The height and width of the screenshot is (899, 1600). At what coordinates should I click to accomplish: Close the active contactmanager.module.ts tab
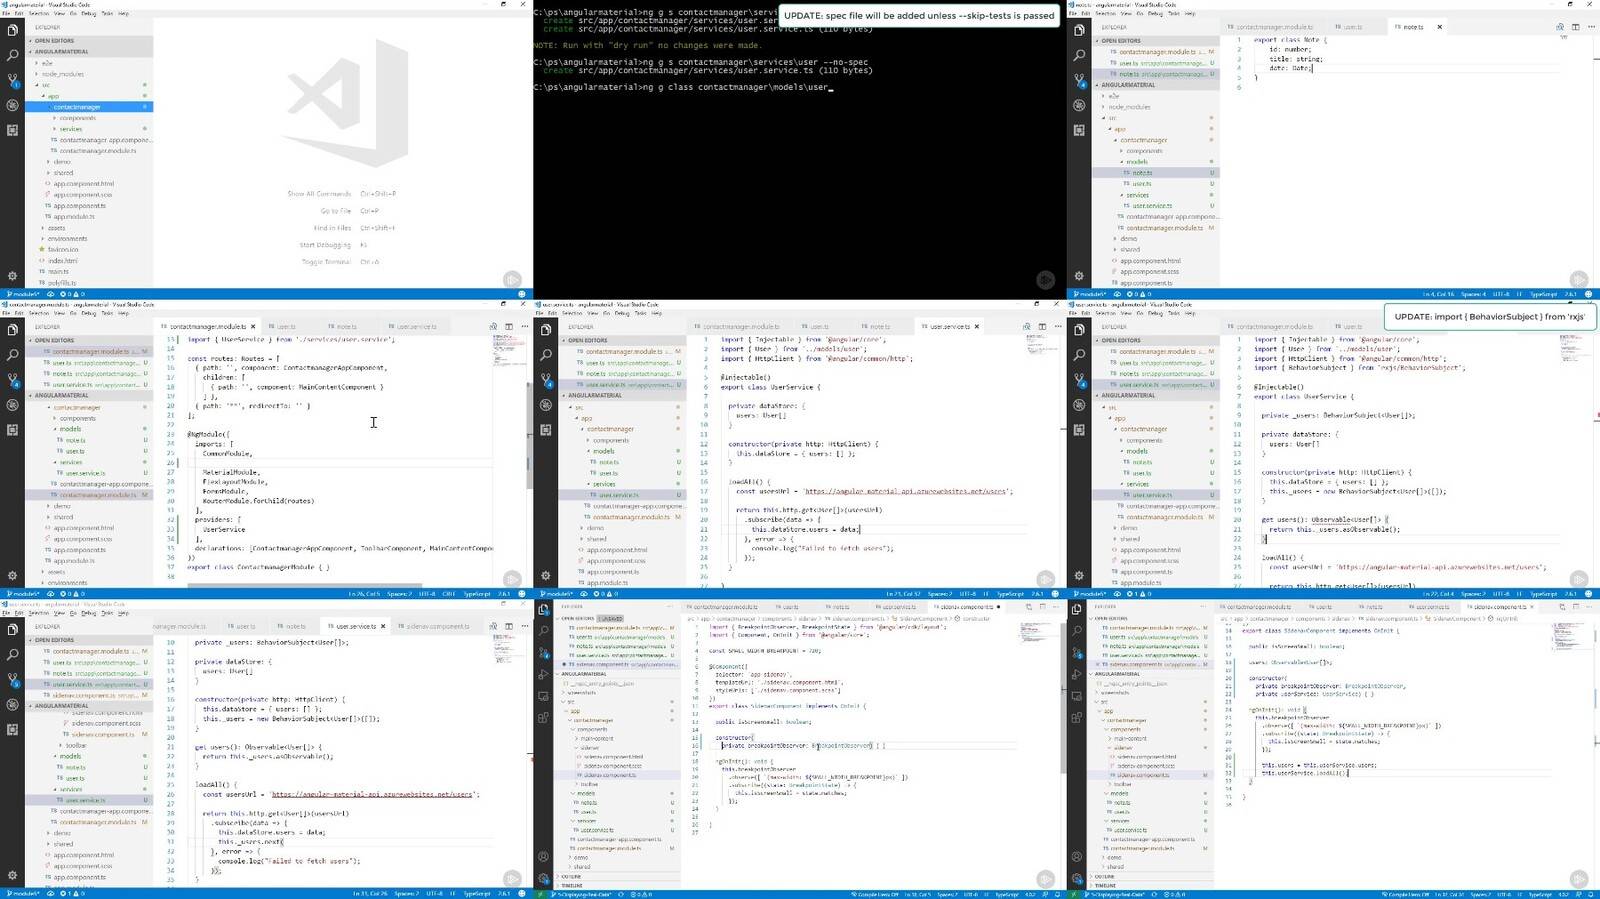(253, 326)
